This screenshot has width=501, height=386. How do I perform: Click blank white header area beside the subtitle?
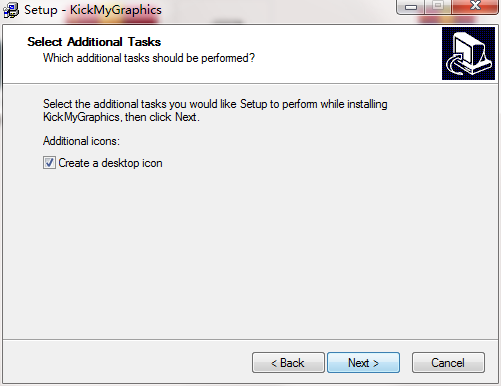347,57
